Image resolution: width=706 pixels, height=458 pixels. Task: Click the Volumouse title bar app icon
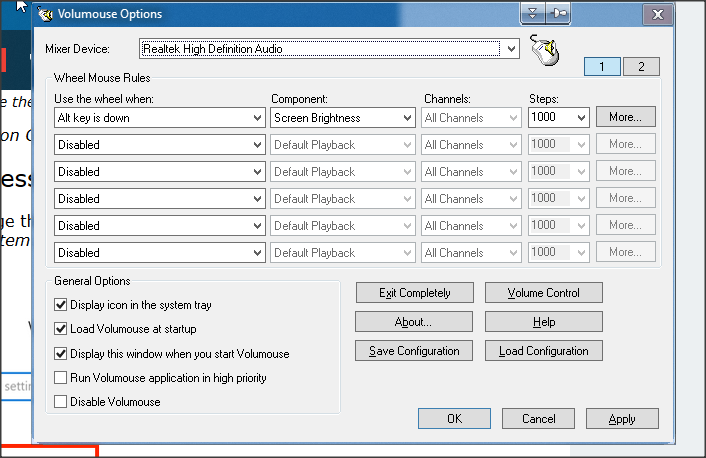(45, 14)
